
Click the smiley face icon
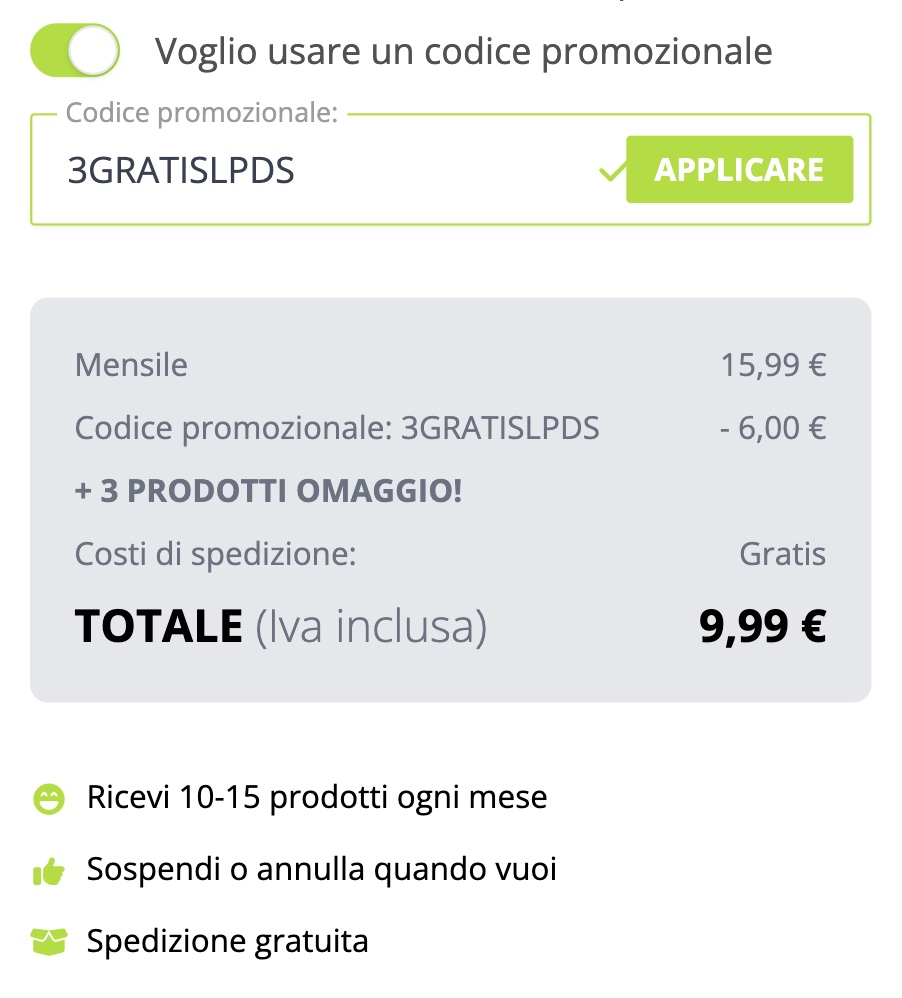tap(48, 799)
